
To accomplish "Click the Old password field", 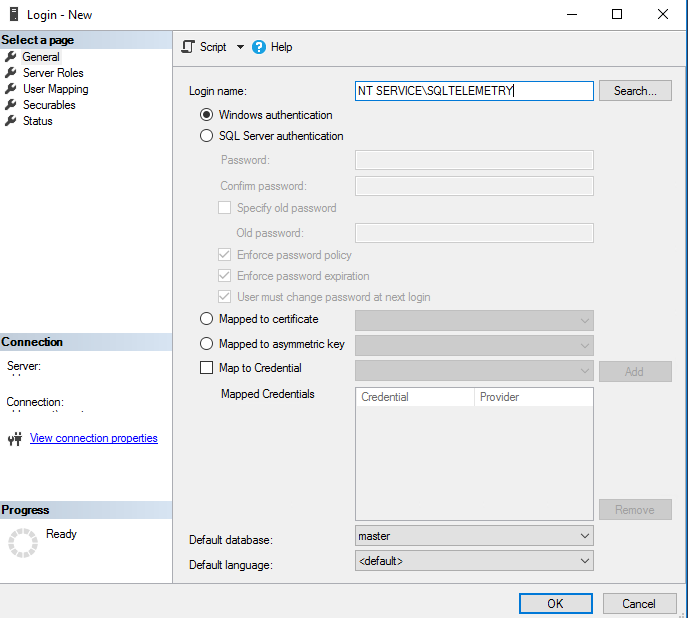I will coord(474,233).
